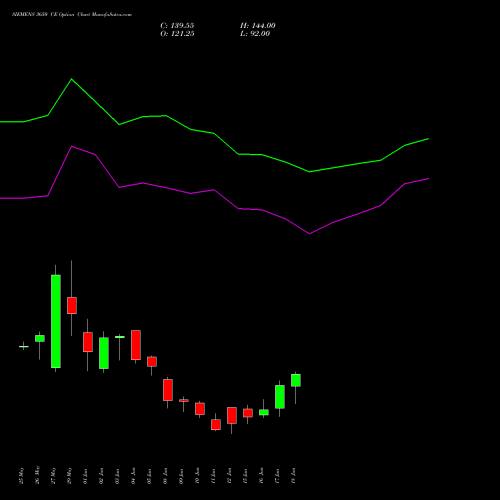The image size is (500, 500).
Task: Select the close value C: 139.55
Action: tap(177, 26)
